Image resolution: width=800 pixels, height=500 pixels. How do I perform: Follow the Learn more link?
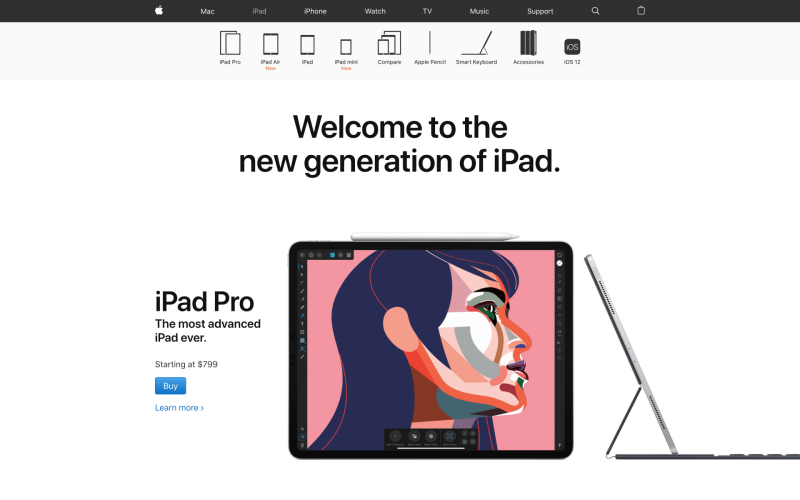click(x=179, y=408)
